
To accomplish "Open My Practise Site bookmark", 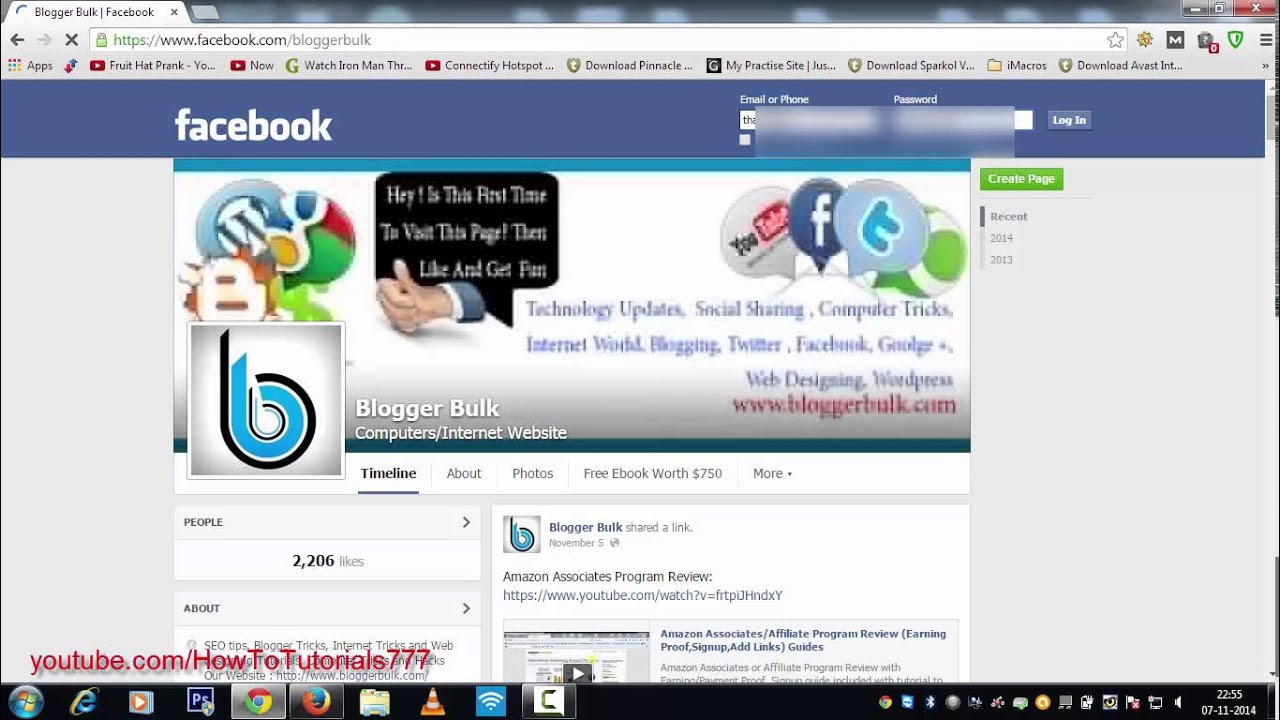I will click(x=771, y=65).
